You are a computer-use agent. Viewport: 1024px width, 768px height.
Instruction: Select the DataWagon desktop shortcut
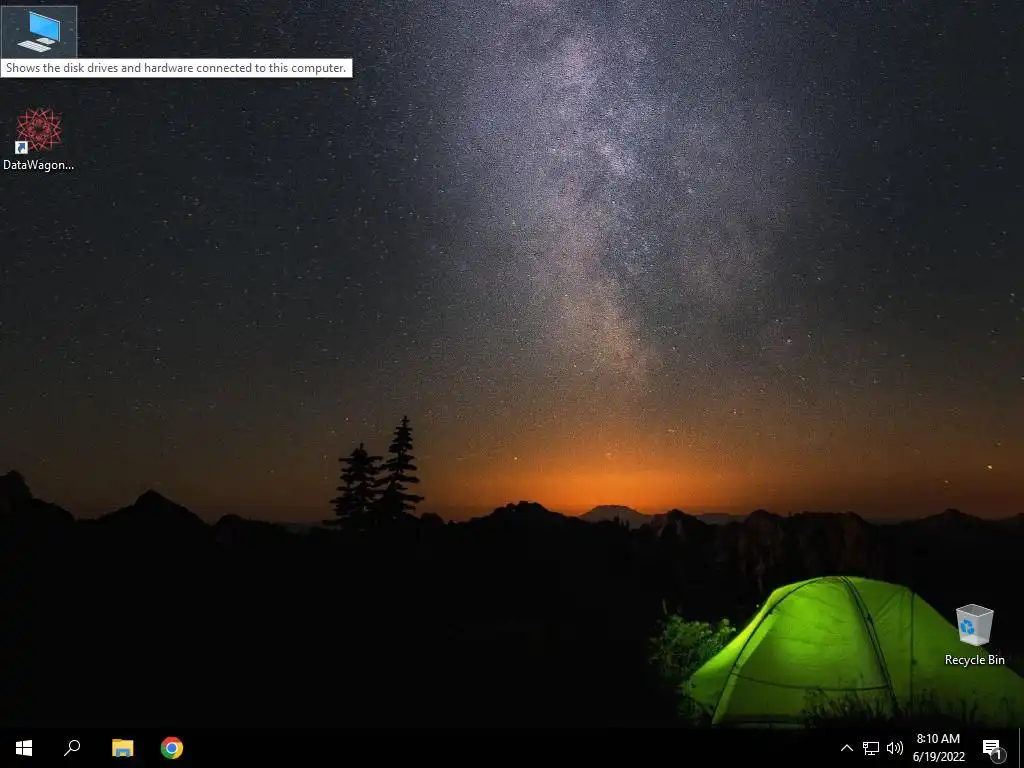pyautogui.click(x=39, y=140)
